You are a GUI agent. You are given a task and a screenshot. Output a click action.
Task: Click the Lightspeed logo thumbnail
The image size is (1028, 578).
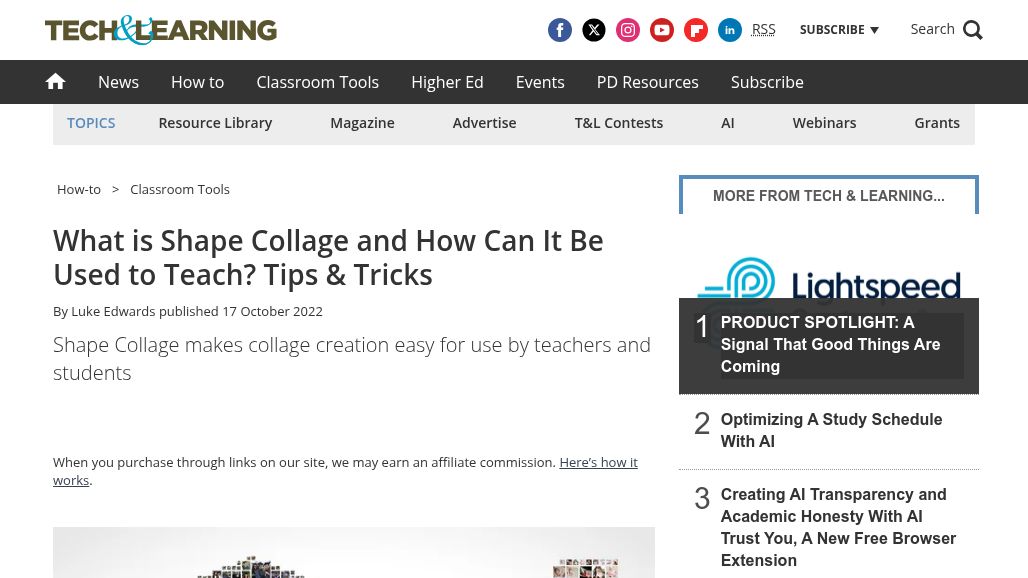click(x=829, y=279)
